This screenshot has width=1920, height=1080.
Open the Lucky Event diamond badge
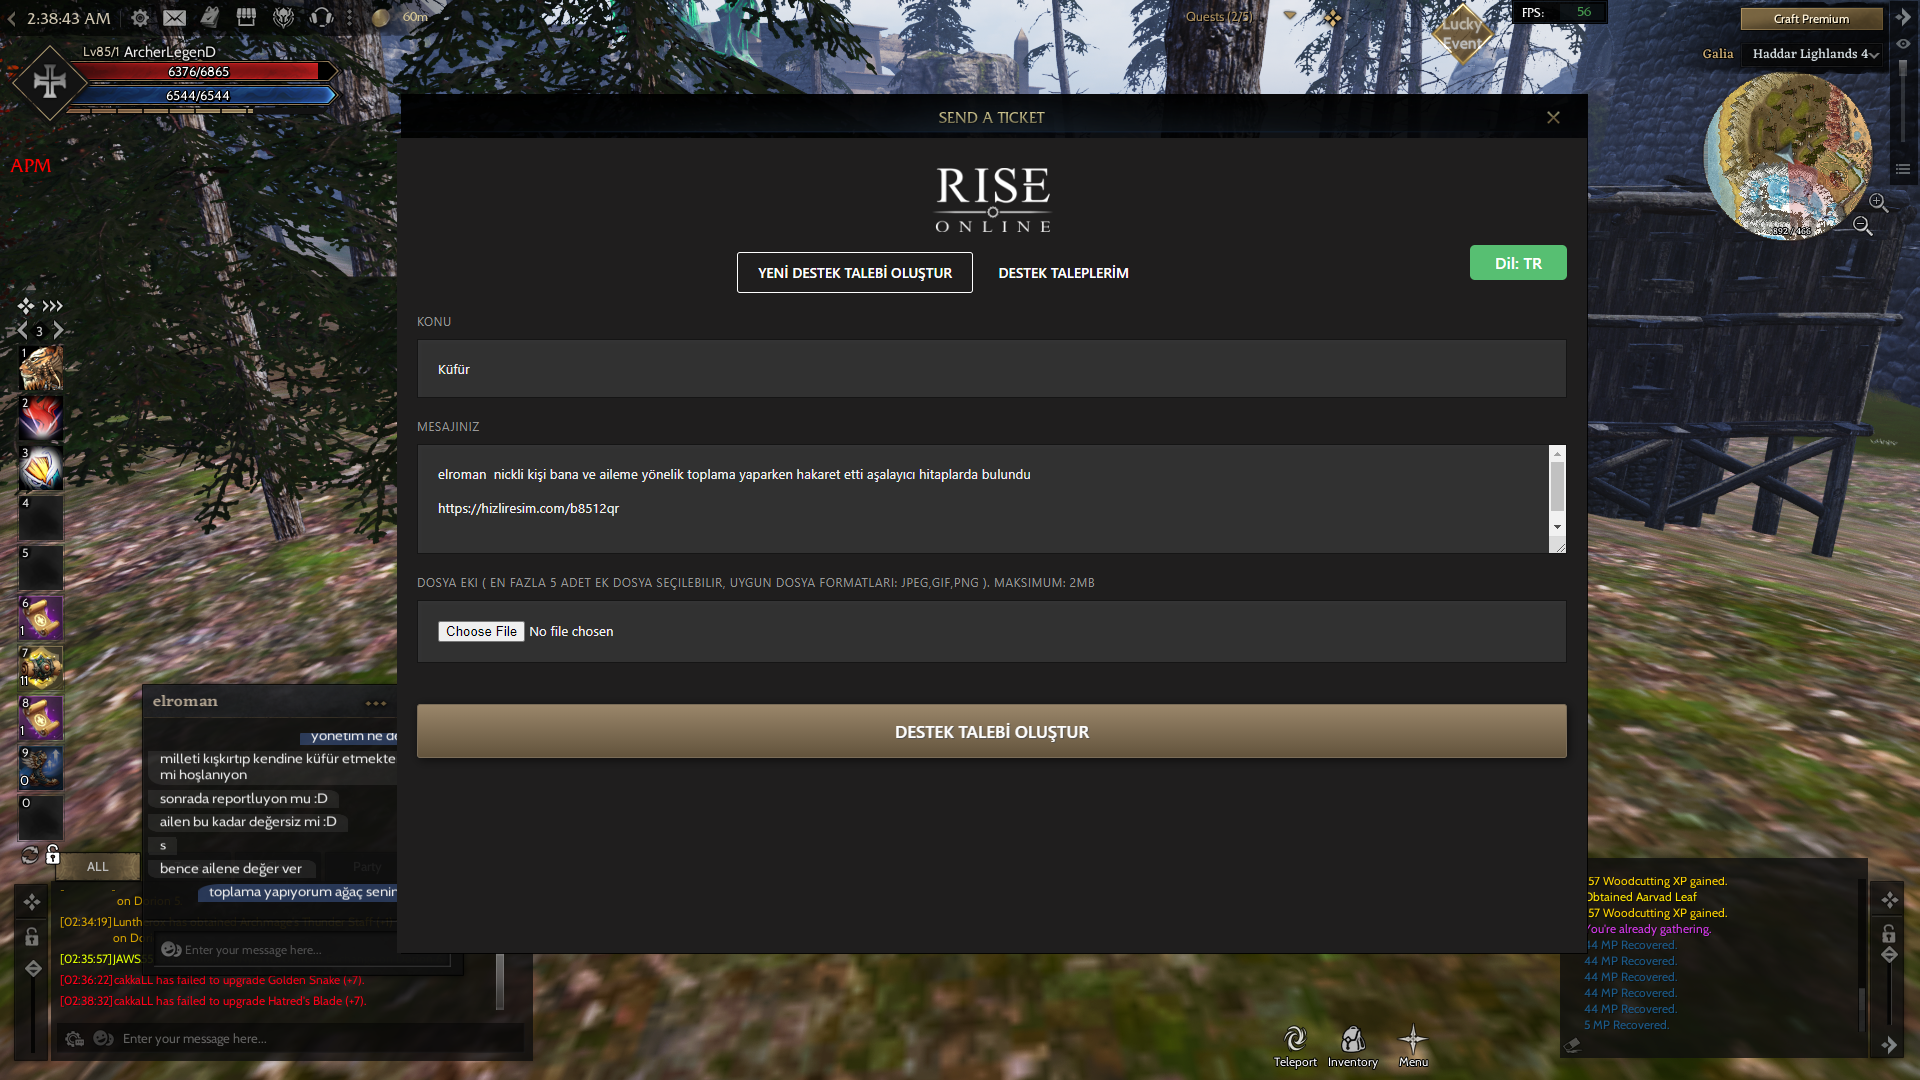click(x=1462, y=34)
